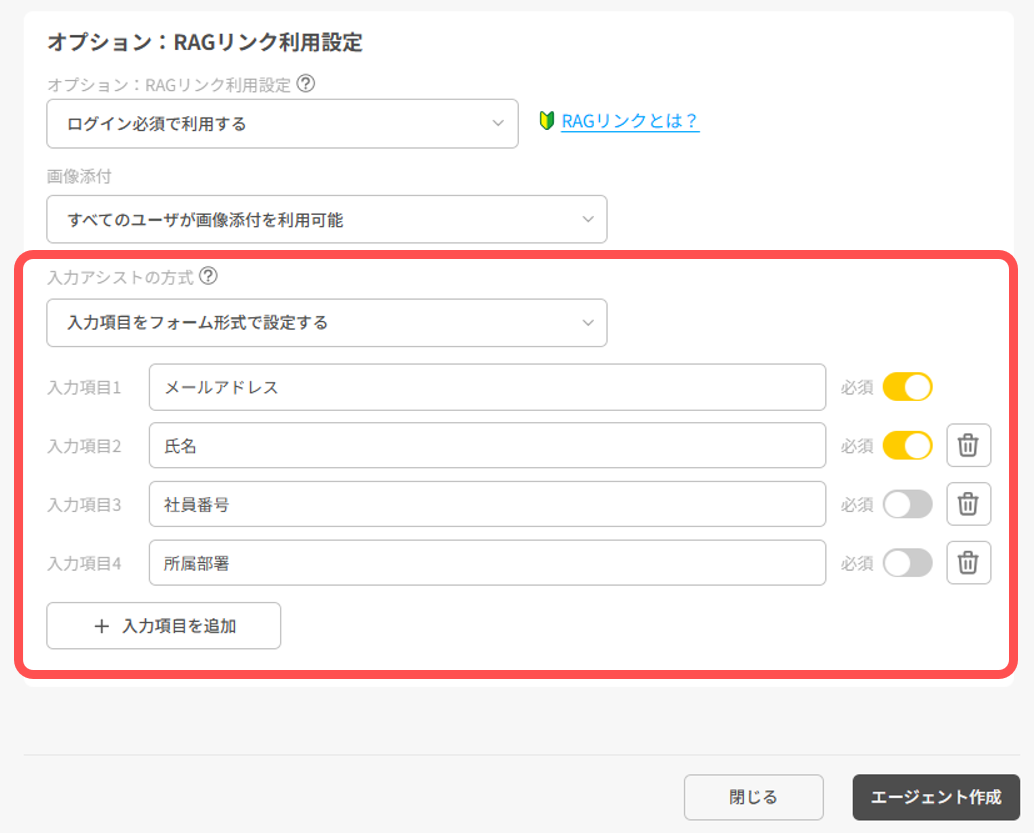The width and height of the screenshot is (1034, 833).
Task: Delete 入力項目3 社員番号 with trash icon
Action: tap(968, 504)
